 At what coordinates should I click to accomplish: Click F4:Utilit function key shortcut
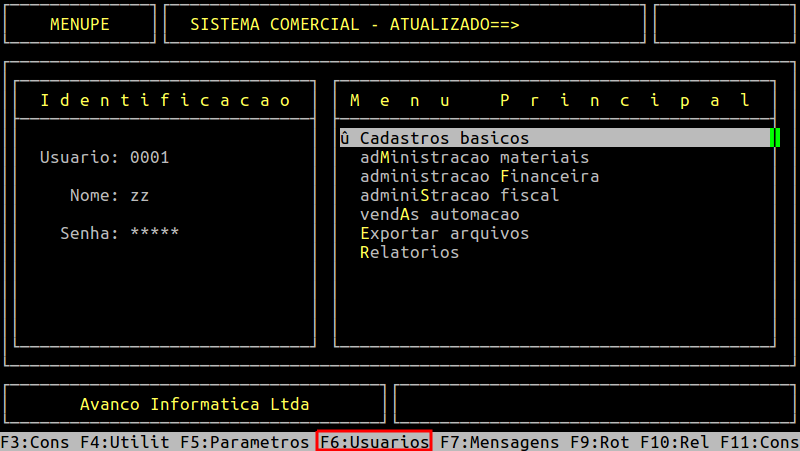click(124, 442)
